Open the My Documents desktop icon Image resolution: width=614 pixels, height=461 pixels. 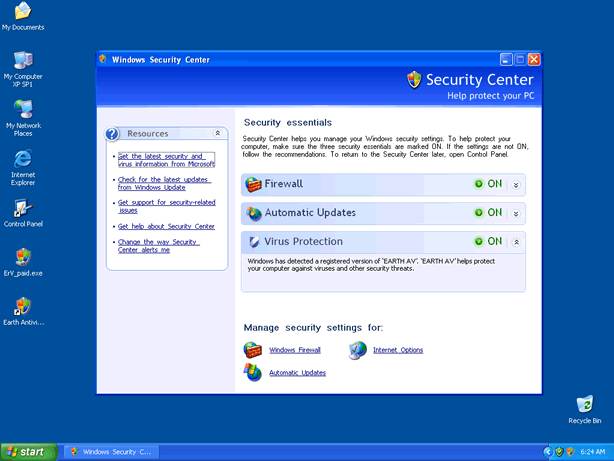(23, 11)
